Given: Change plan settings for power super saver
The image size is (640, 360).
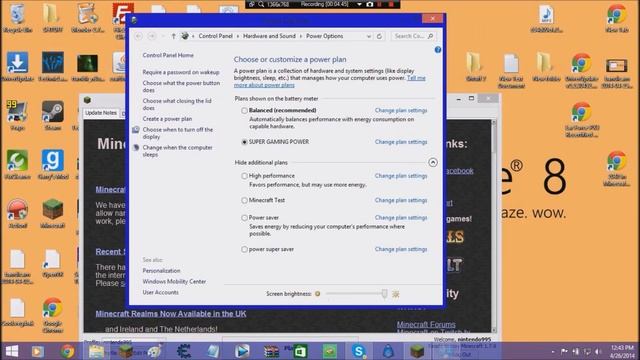Looking at the screenshot, I should (x=401, y=249).
